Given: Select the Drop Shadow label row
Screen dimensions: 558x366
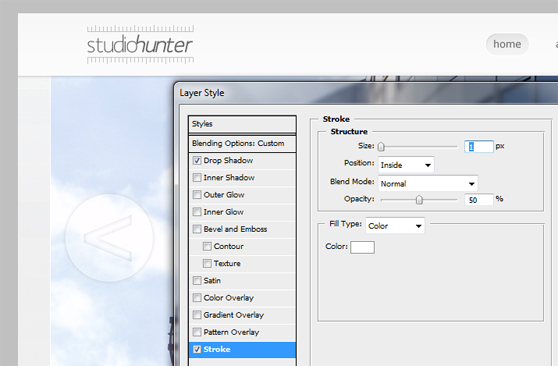Looking at the screenshot, I should 242,161.
